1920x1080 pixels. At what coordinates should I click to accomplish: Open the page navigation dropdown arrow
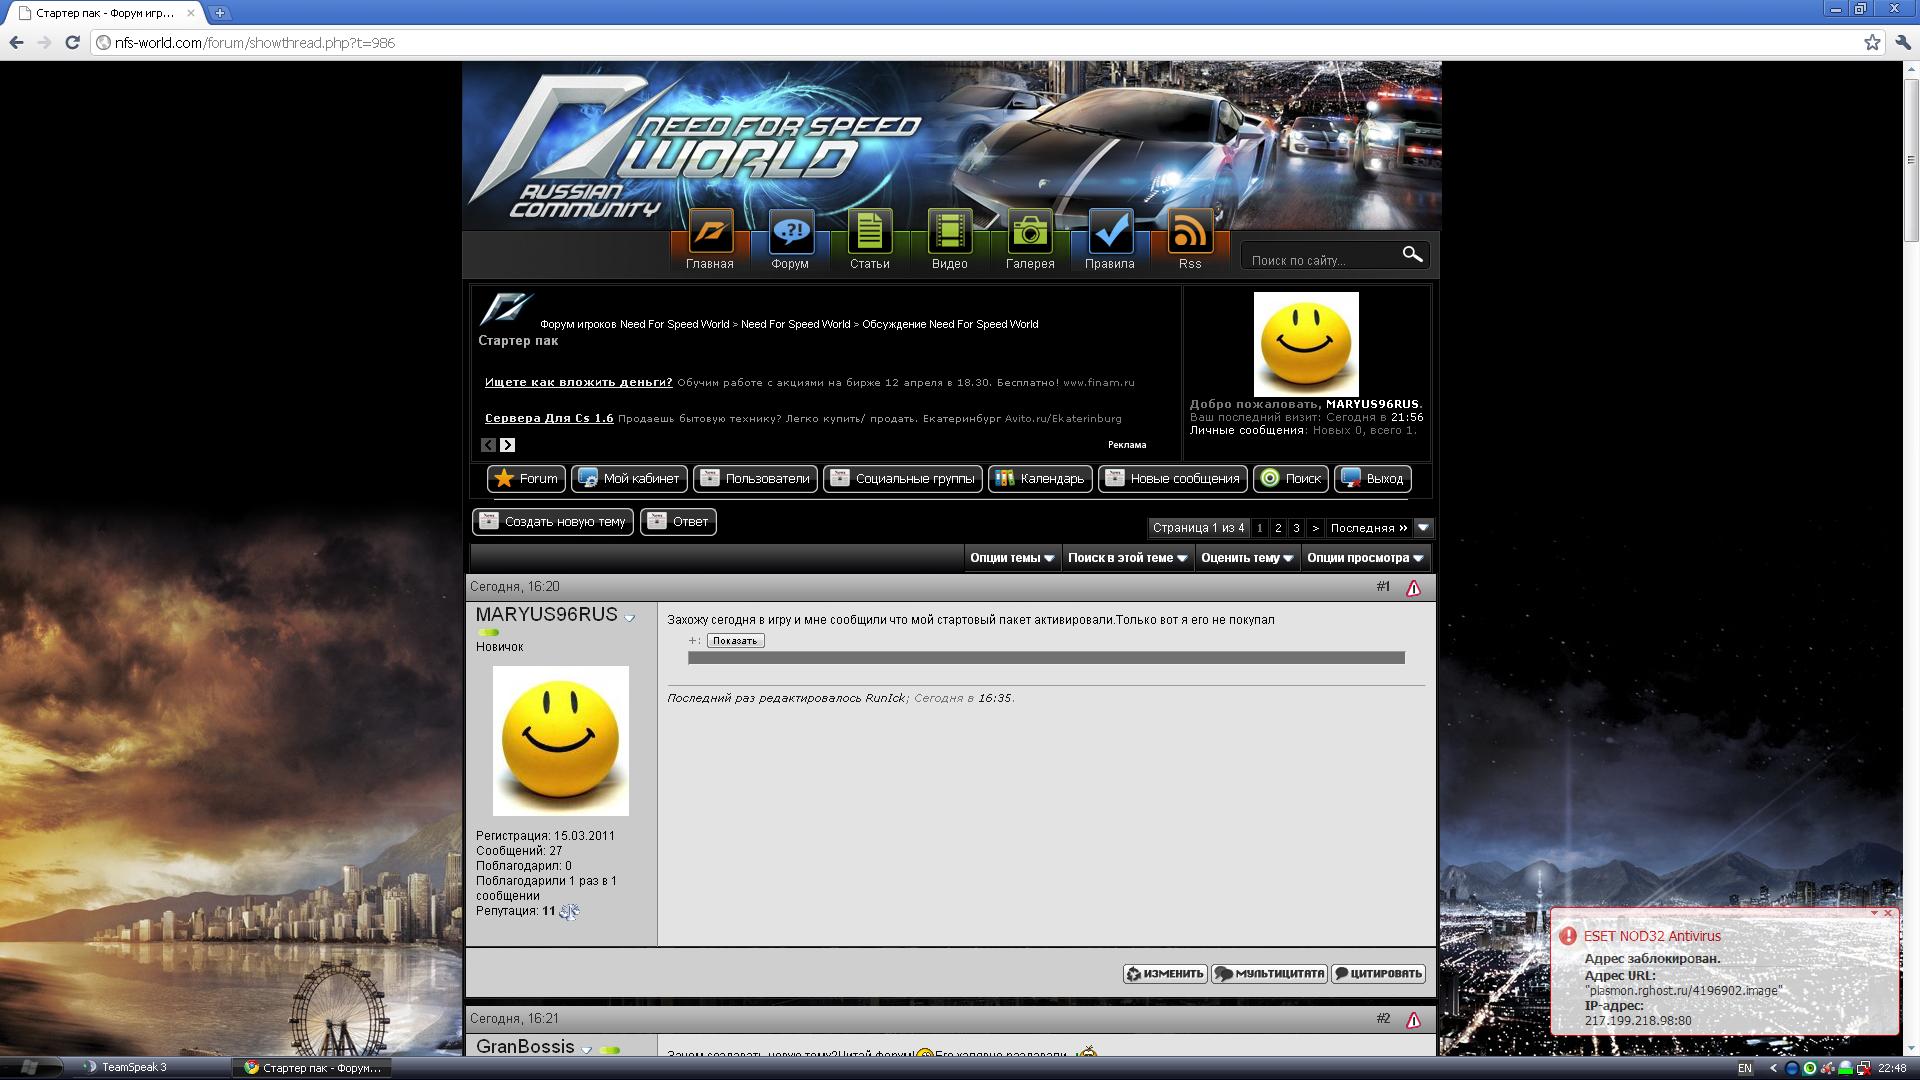(1424, 527)
